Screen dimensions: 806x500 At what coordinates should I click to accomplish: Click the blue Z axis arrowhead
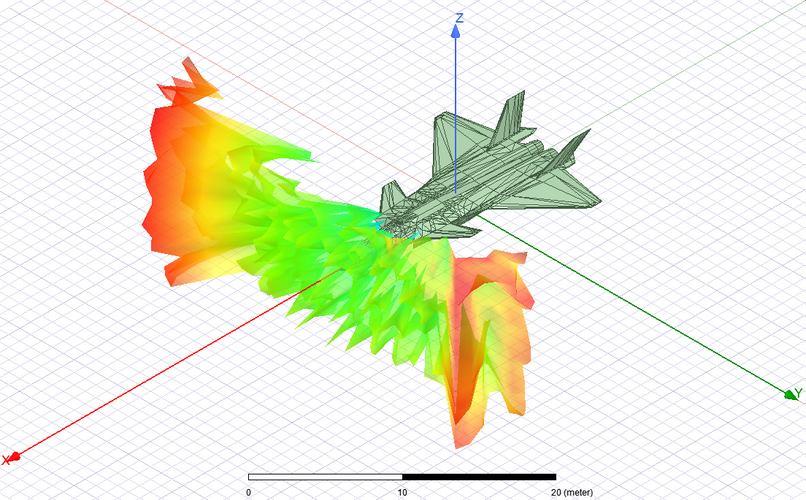[455, 32]
